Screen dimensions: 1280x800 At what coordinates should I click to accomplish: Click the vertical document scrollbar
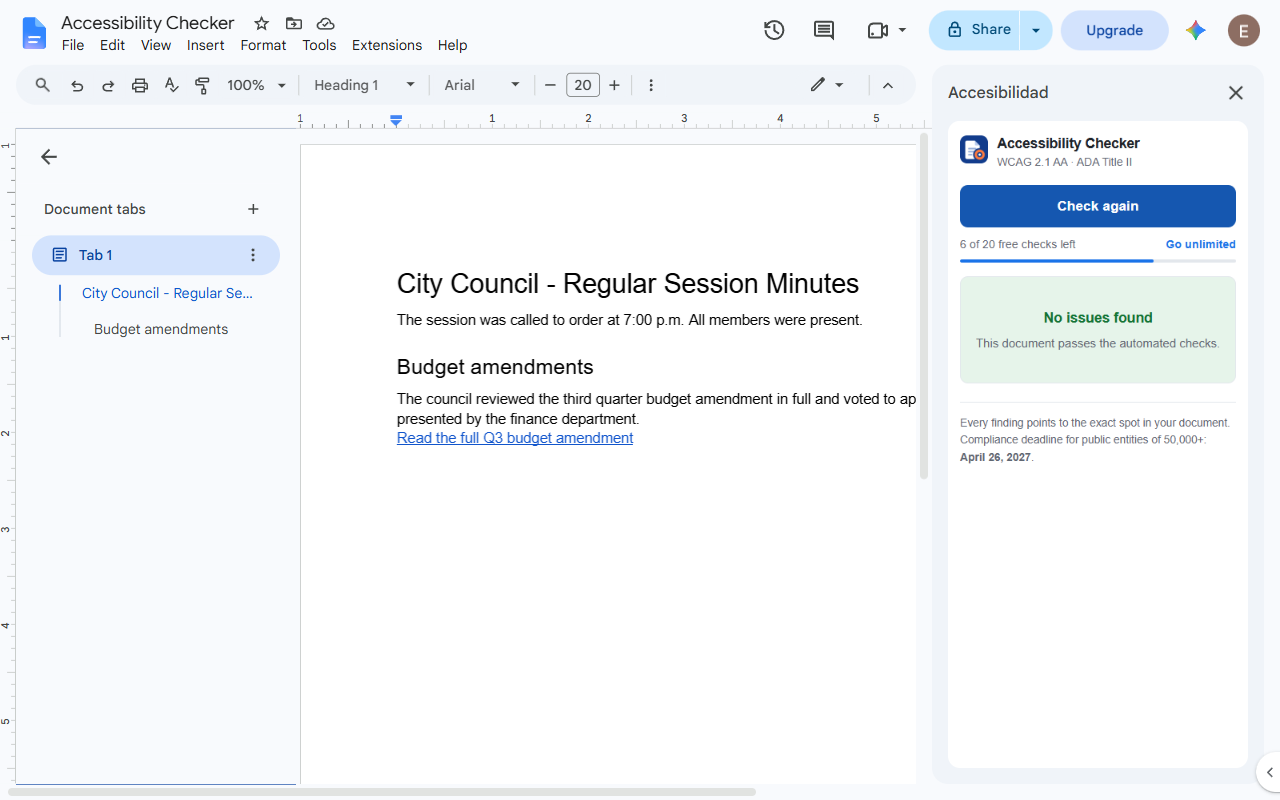coord(924,305)
